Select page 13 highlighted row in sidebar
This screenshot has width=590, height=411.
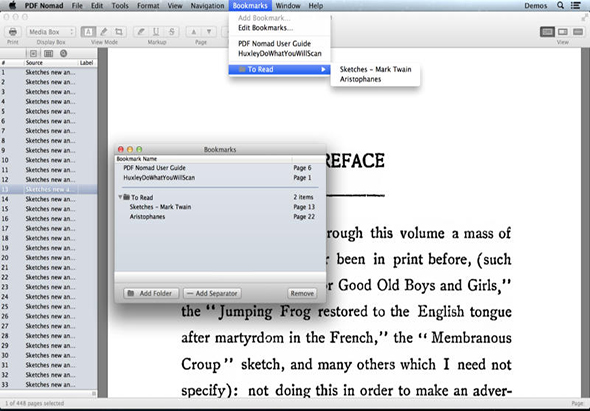49,189
